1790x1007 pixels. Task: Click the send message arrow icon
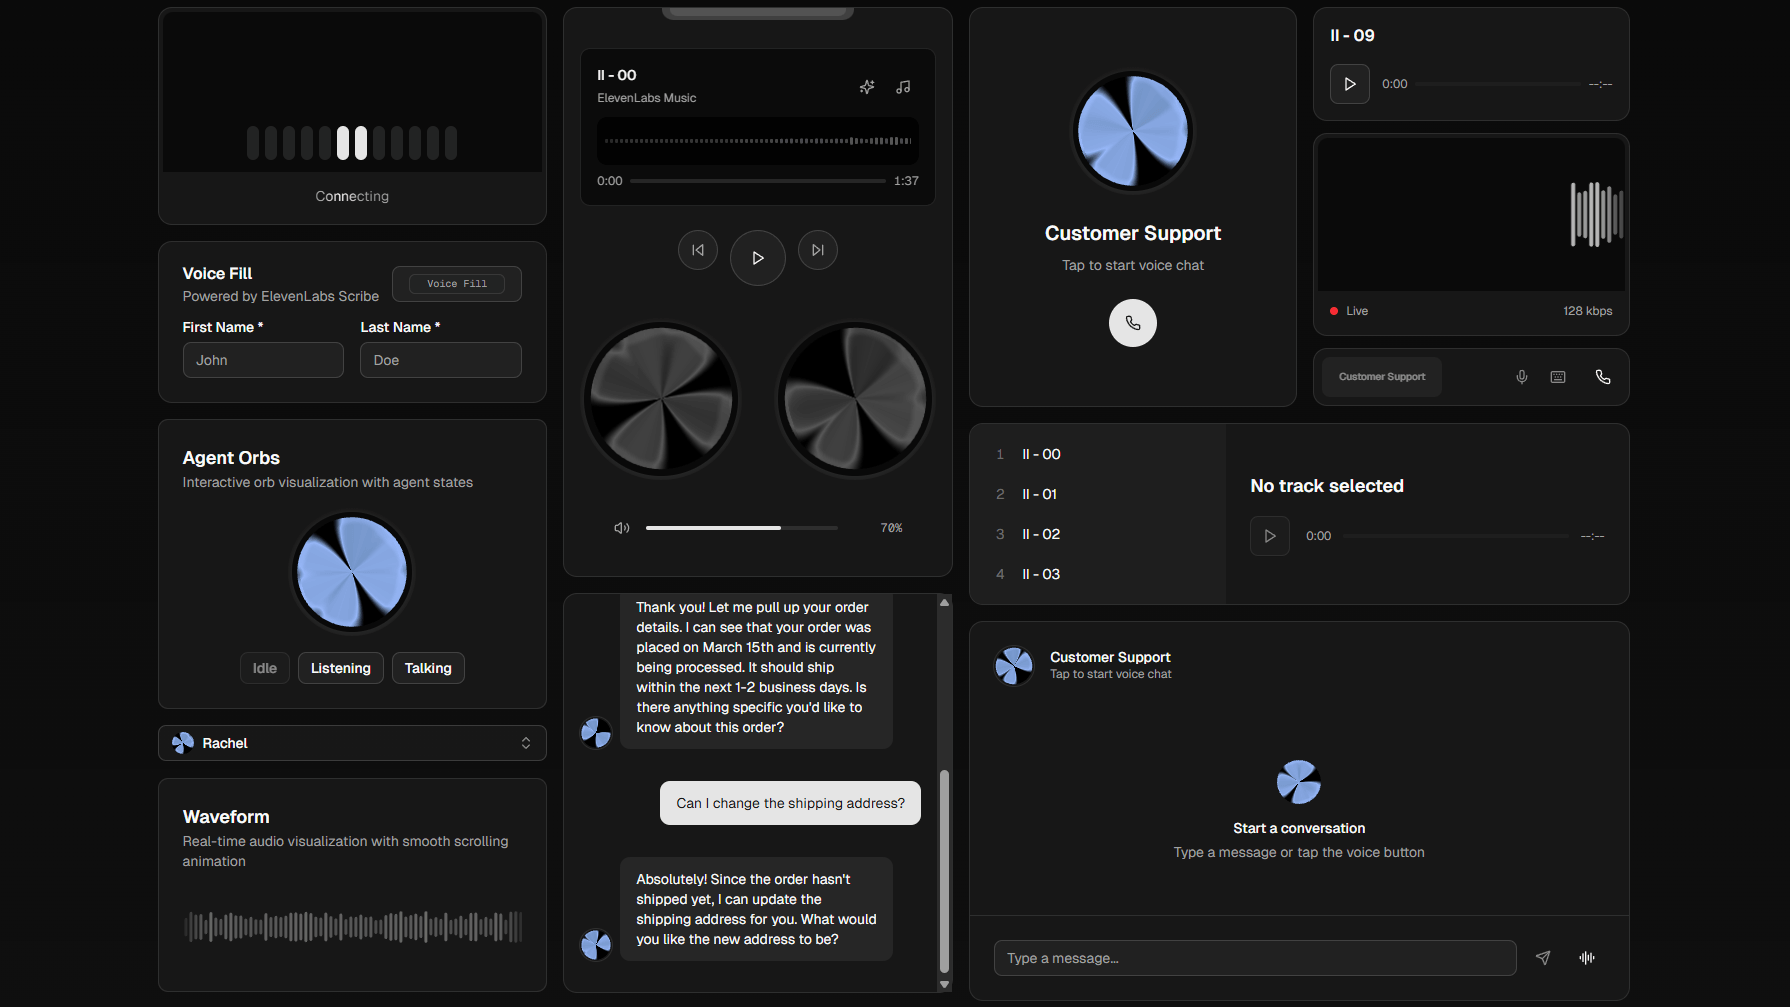(1543, 958)
